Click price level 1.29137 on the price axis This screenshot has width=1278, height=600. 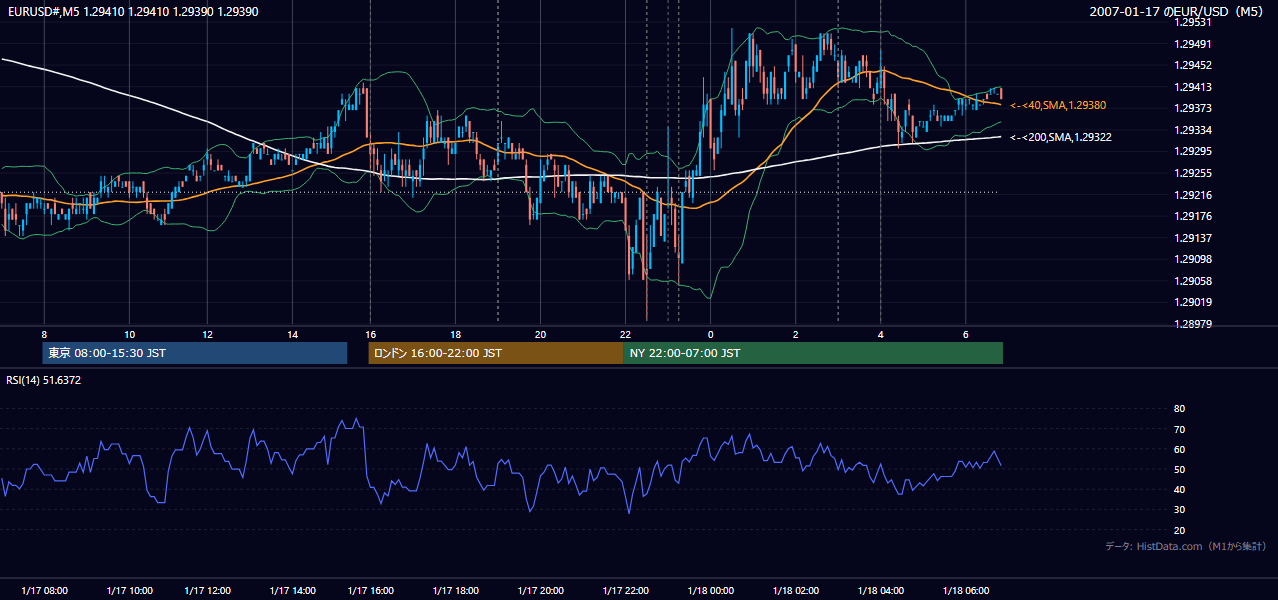(1193, 238)
